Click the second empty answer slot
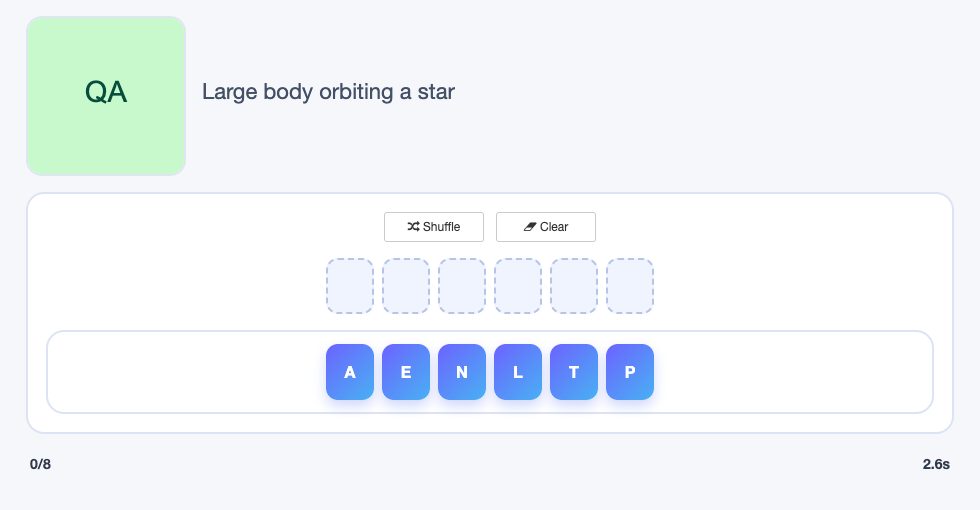This screenshot has width=980, height=510. (406, 286)
